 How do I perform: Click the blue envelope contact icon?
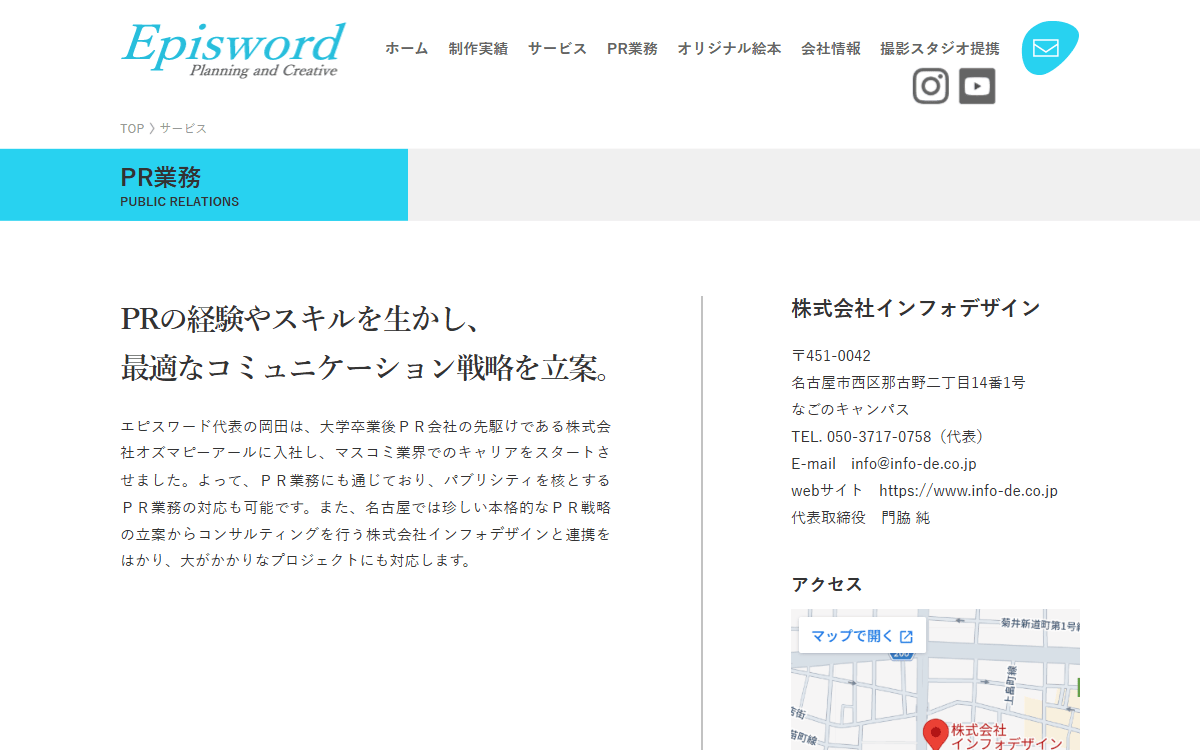pyautogui.click(x=1049, y=48)
